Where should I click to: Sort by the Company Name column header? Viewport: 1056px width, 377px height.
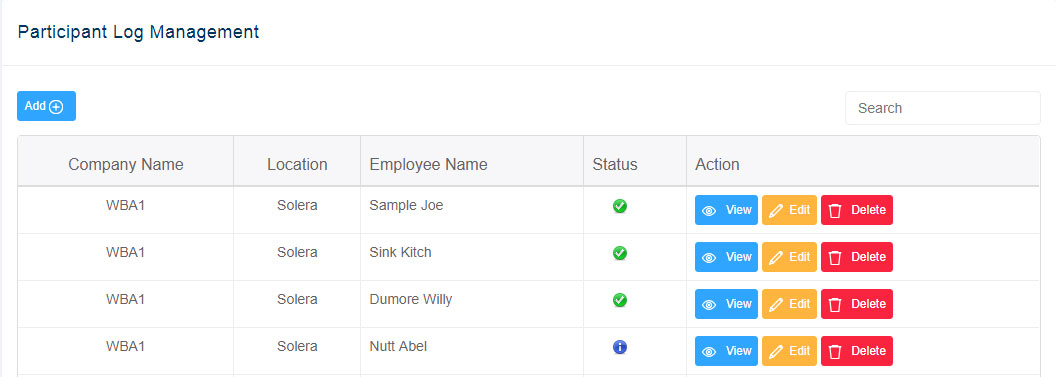[126, 164]
